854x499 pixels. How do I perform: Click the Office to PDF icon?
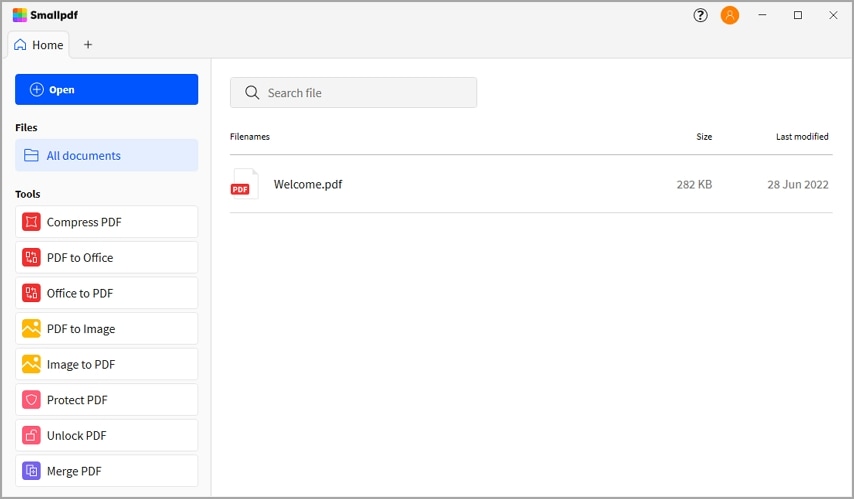tap(31, 293)
